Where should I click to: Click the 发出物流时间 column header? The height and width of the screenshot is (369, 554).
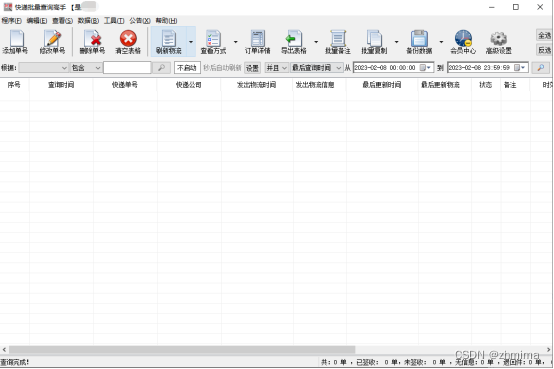pyautogui.click(x=257, y=85)
